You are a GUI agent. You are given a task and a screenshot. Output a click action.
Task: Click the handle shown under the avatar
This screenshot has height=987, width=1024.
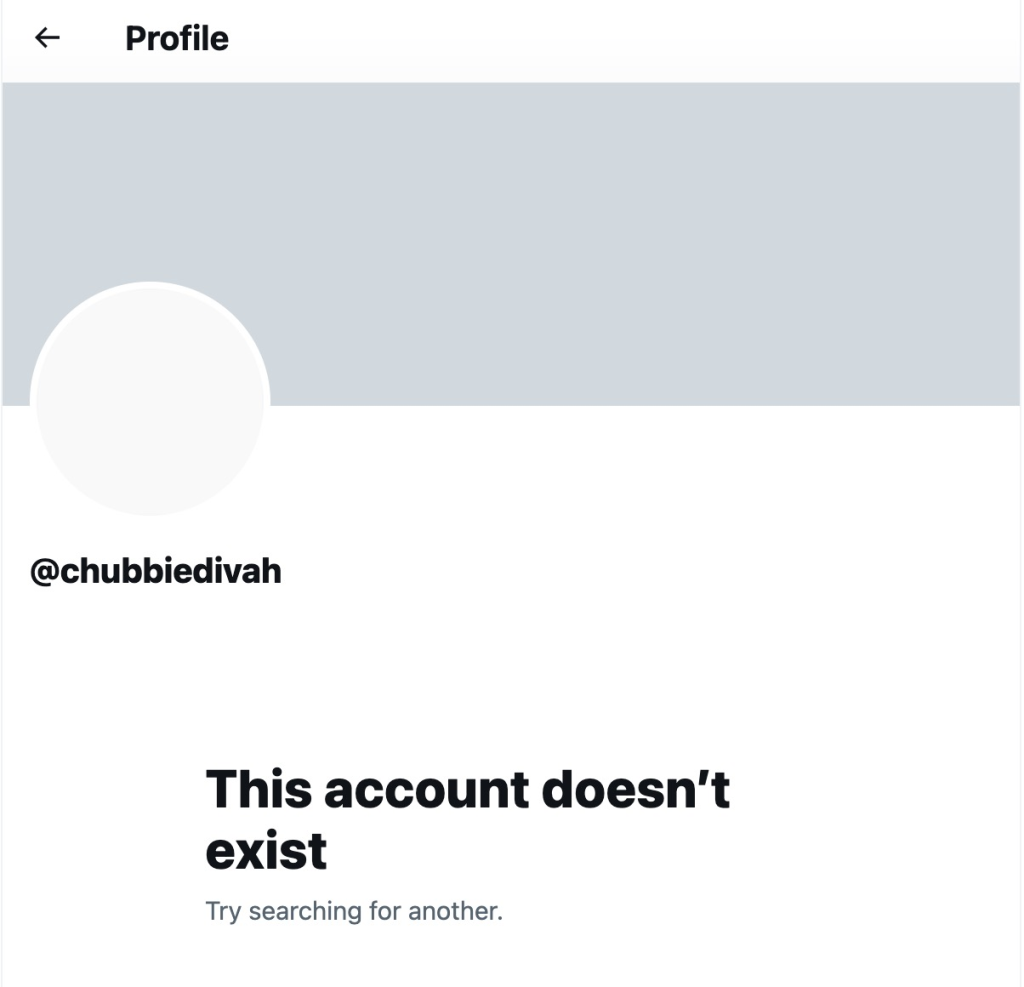(x=156, y=571)
